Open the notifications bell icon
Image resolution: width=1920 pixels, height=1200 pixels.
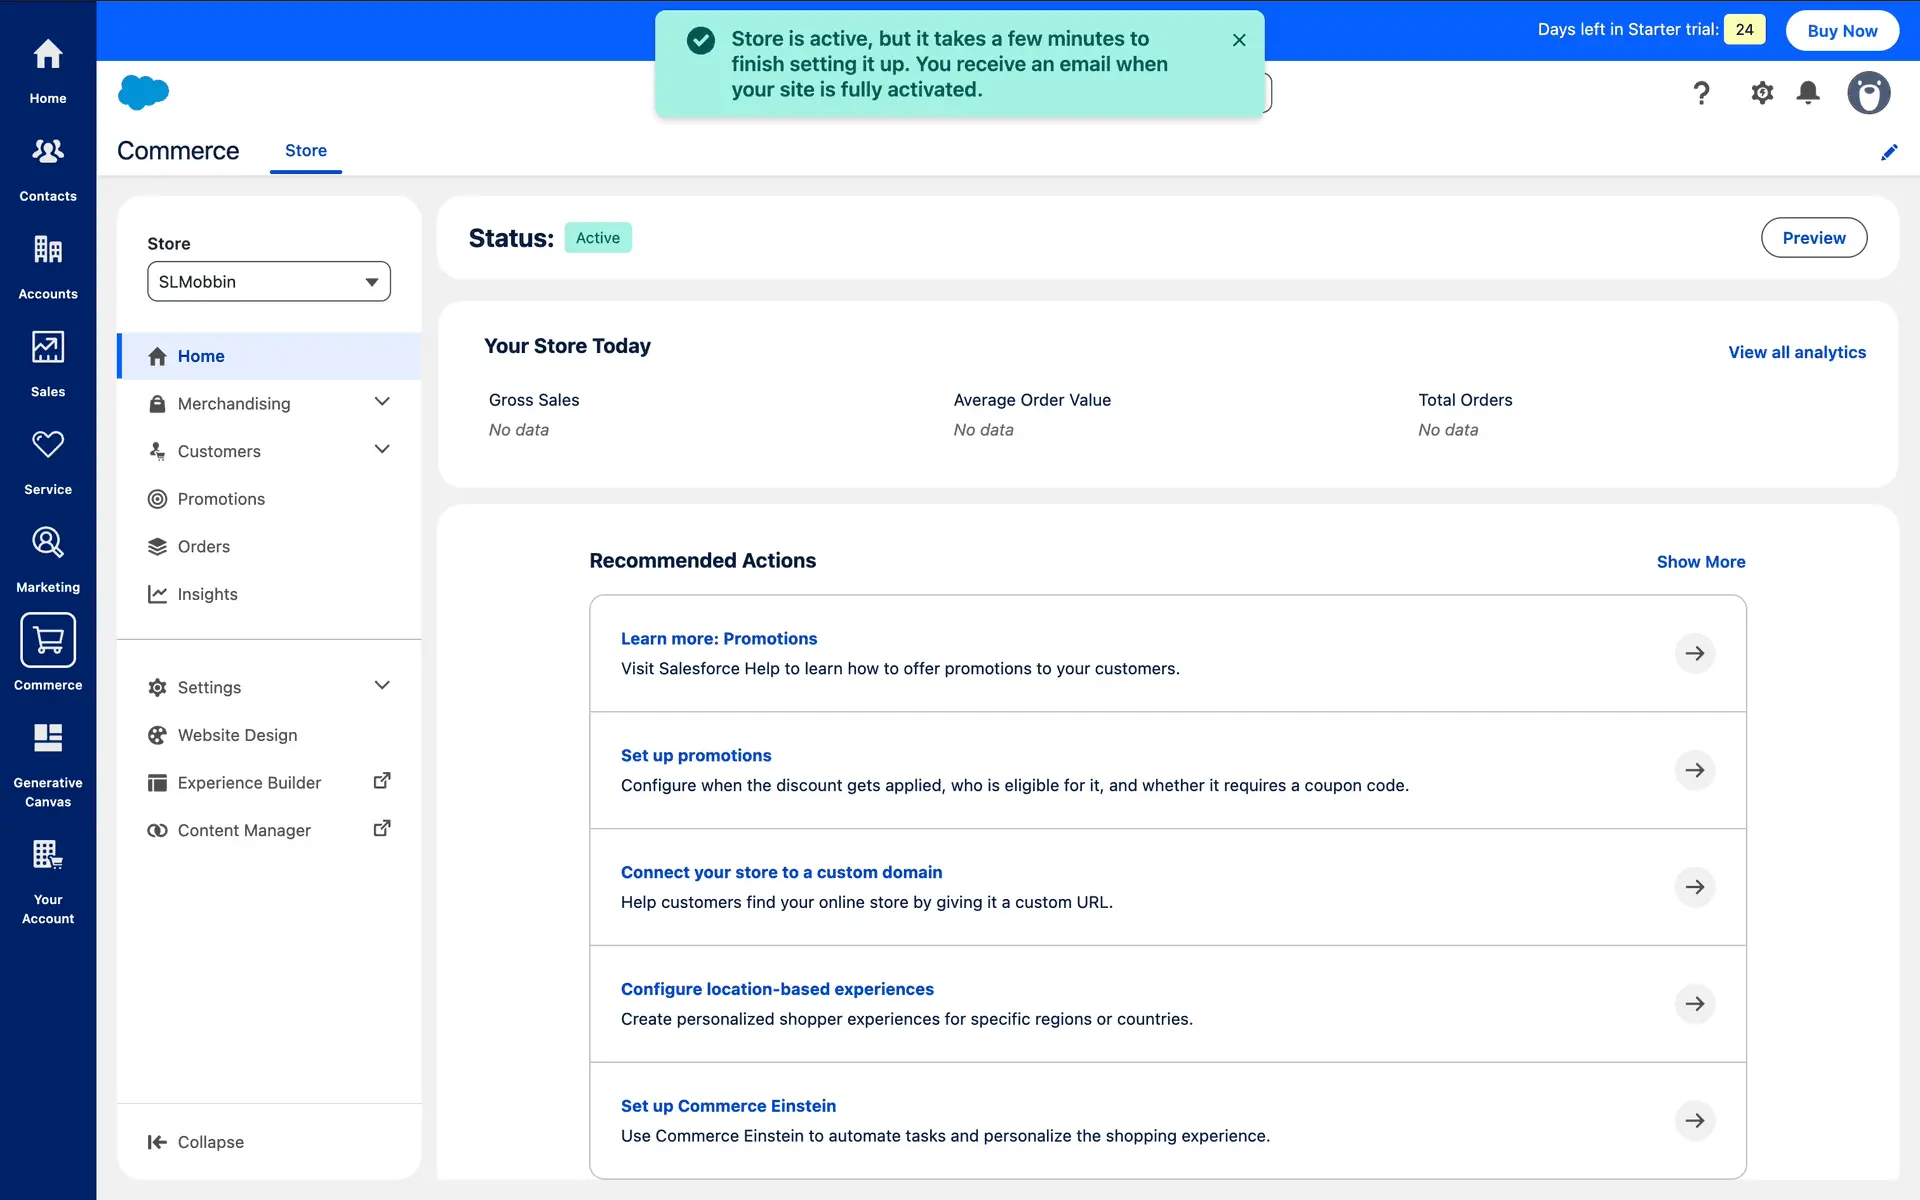click(1808, 93)
